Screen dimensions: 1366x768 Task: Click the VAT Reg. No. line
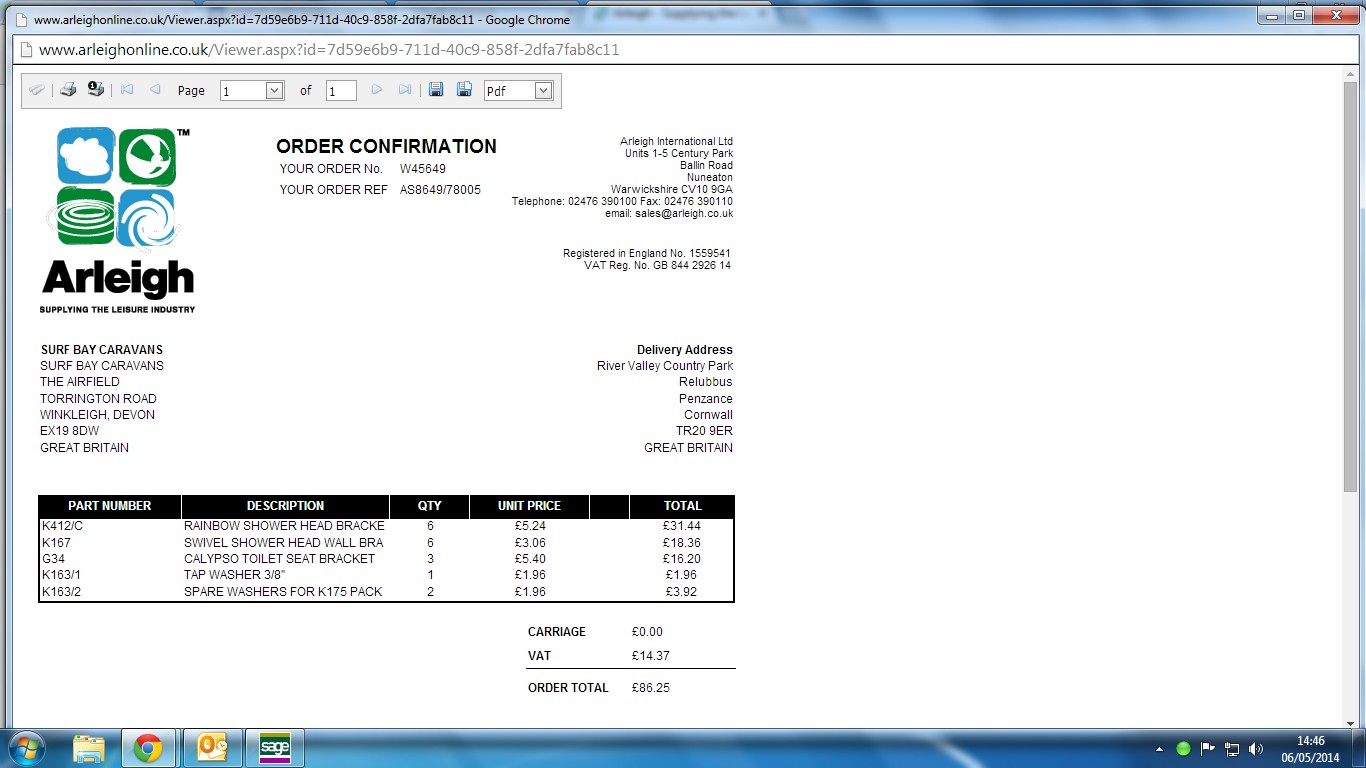click(658, 266)
